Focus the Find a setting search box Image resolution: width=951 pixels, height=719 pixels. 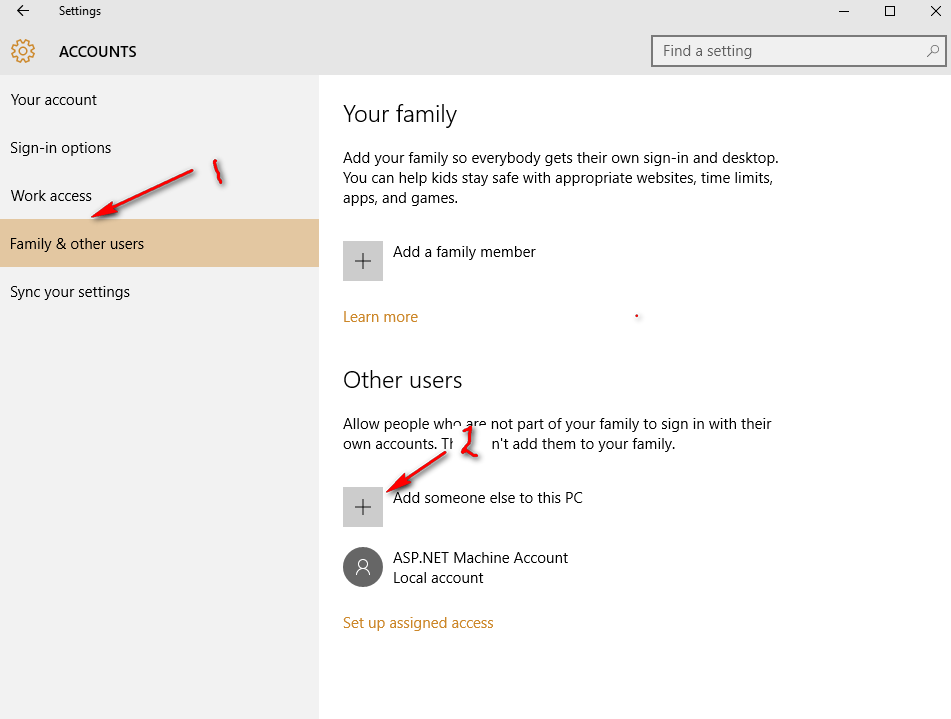point(790,51)
